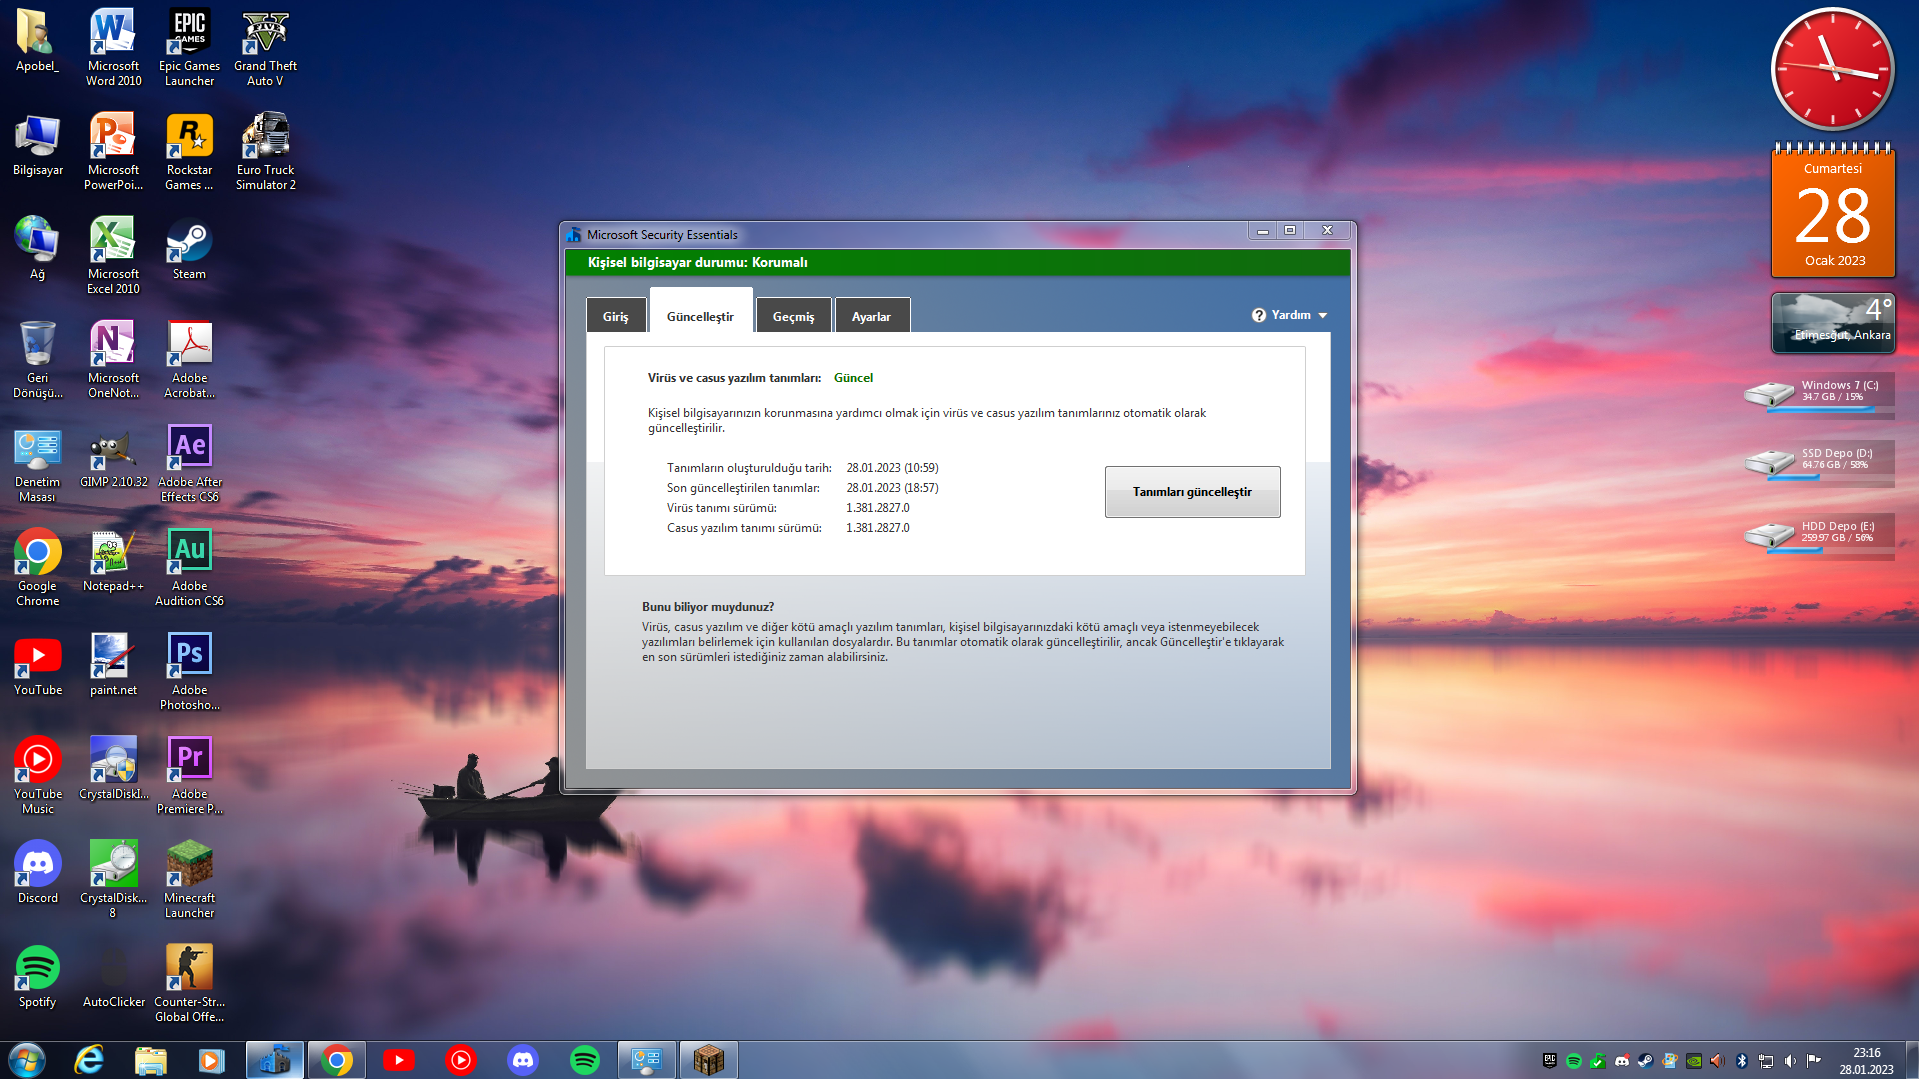
Task: Select the Counter-Strike Global Offensive icon
Action: 189,984
